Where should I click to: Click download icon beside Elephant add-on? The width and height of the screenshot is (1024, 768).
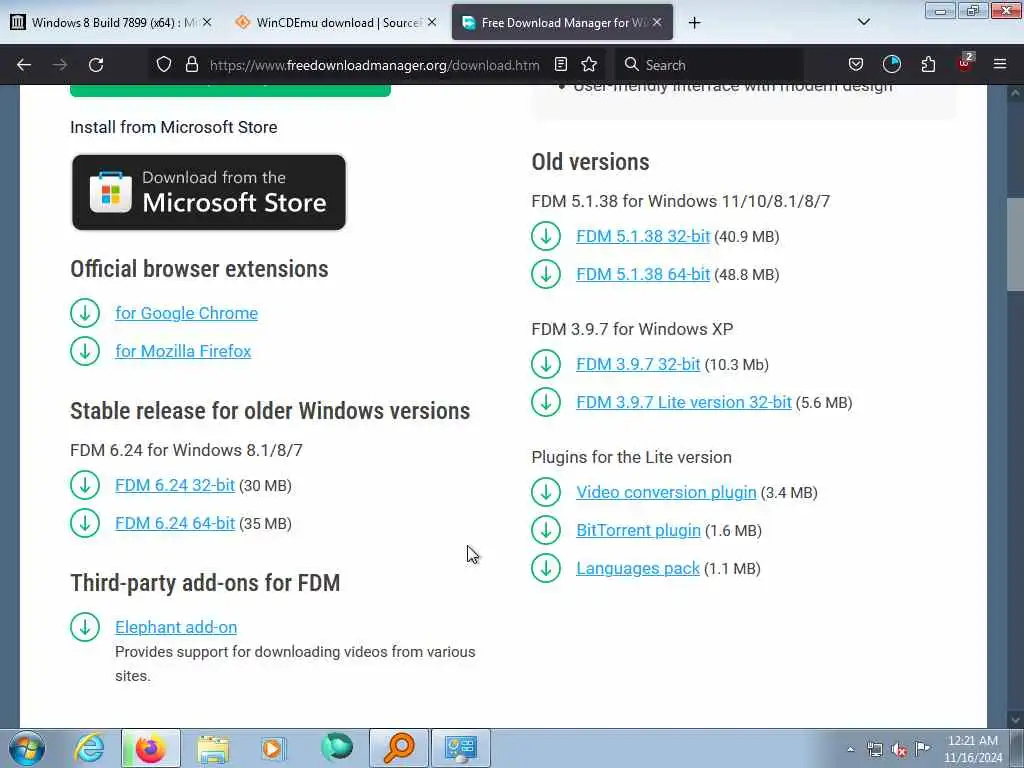point(85,627)
